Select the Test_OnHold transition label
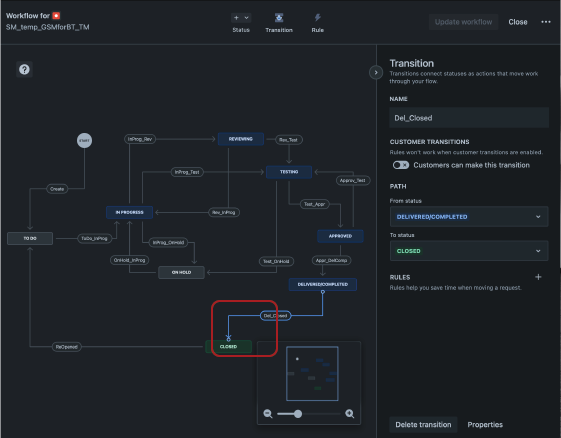 pyautogui.click(x=276, y=262)
